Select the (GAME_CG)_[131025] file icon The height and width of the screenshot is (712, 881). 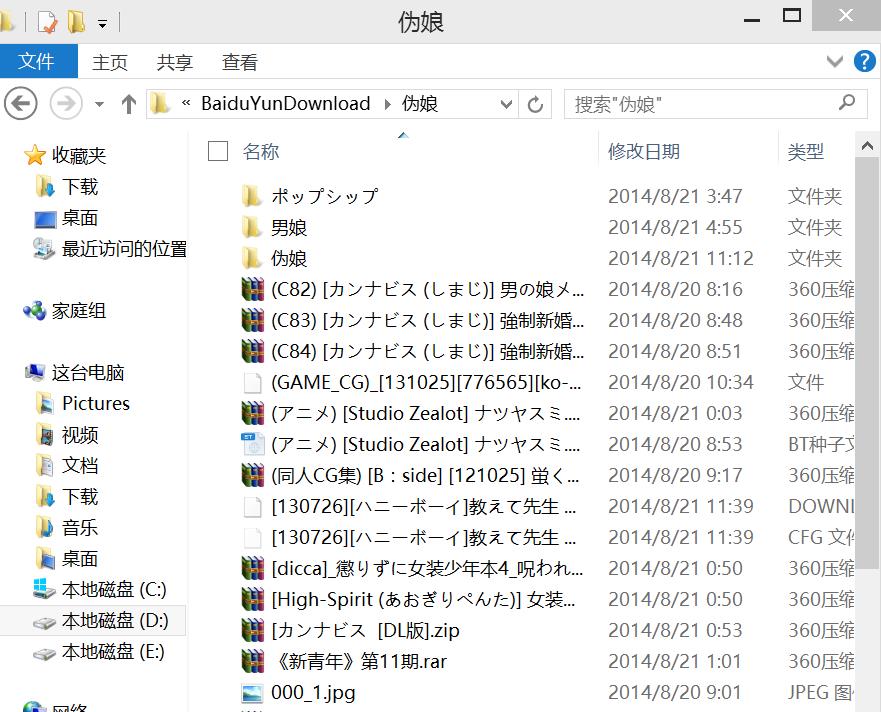252,383
